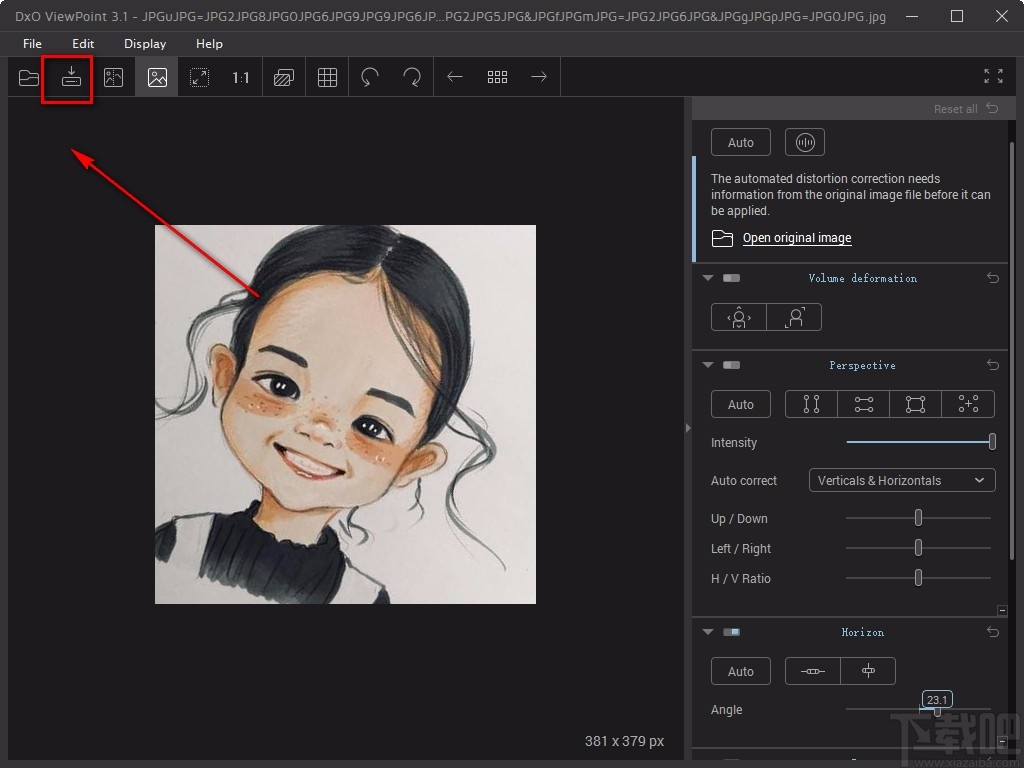Screen dimensions: 1024x768
Task: Collapse the Volume deformation section
Action: click(707, 278)
